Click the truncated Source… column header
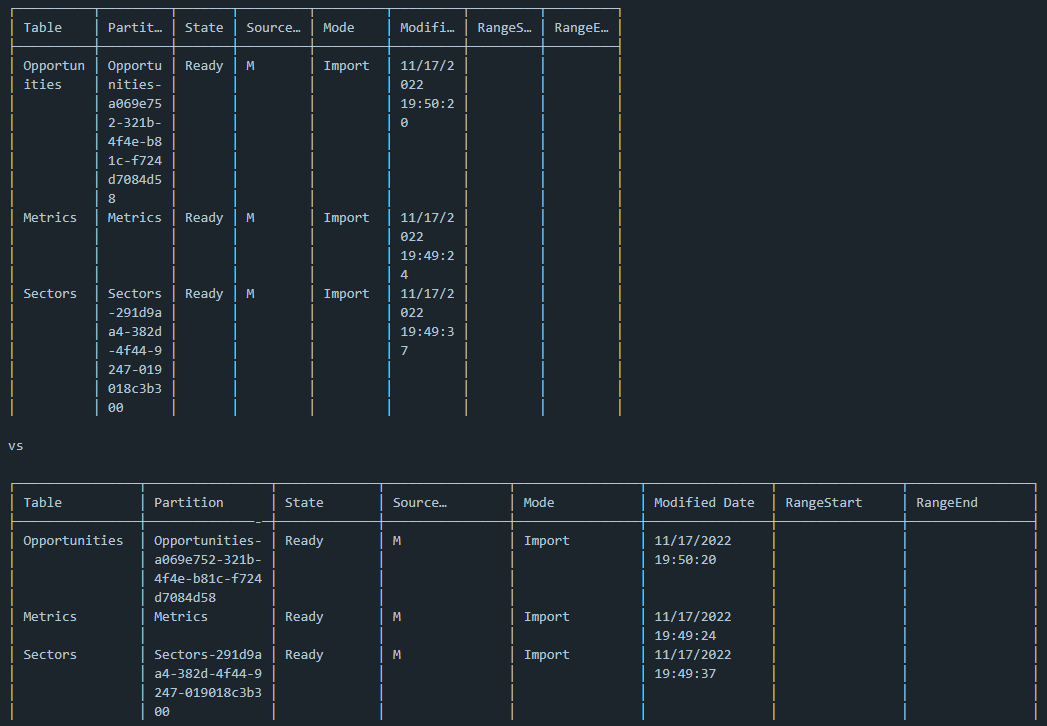Viewport: 1047px width, 726px height. coord(272,27)
